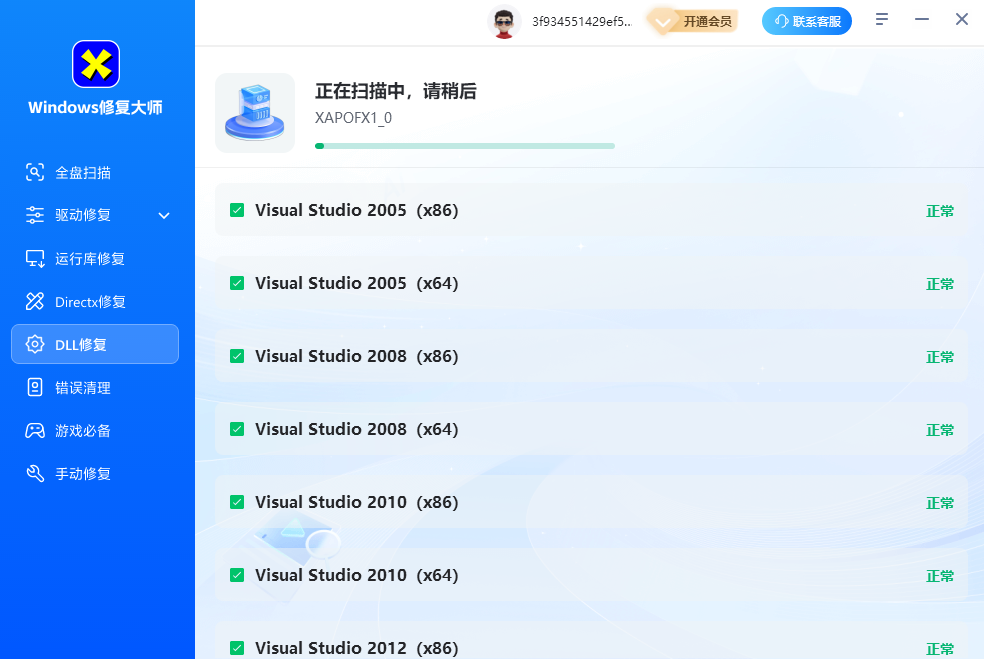Click the full scan magnifier icon
This screenshot has width=984, height=659.
pyautogui.click(x=35, y=172)
